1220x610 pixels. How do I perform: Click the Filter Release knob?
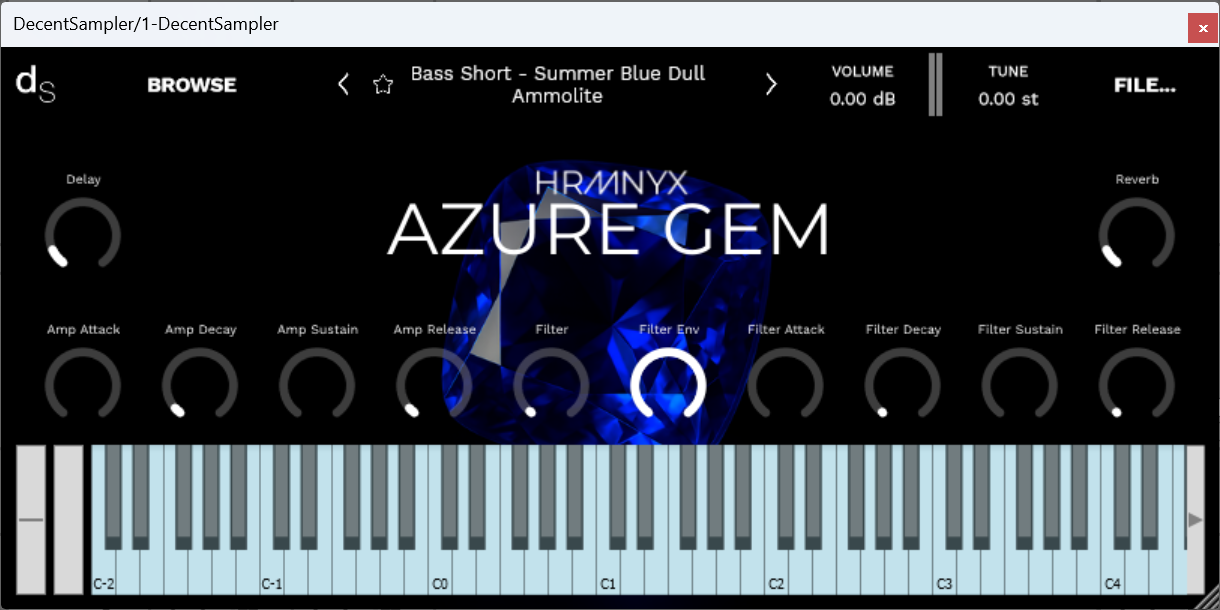pos(1137,386)
